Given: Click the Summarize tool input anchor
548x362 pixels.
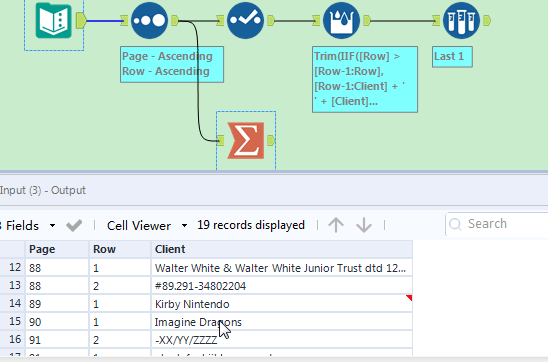Looking at the screenshot, I should tap(220, 140).
